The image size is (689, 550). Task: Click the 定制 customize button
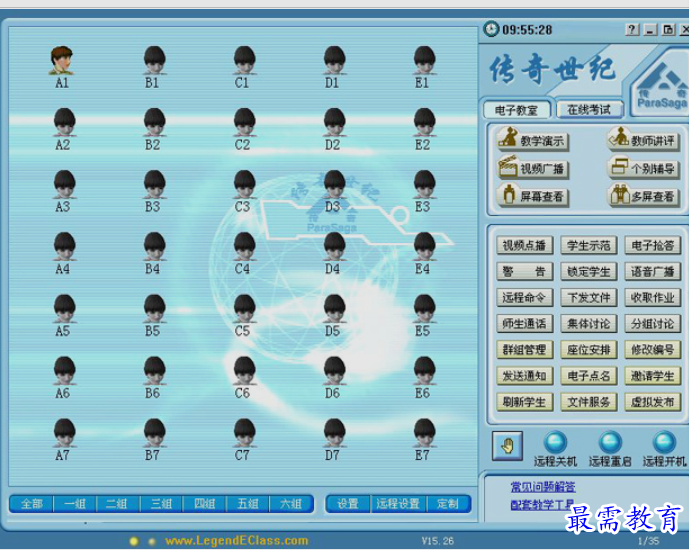[448, 503]
